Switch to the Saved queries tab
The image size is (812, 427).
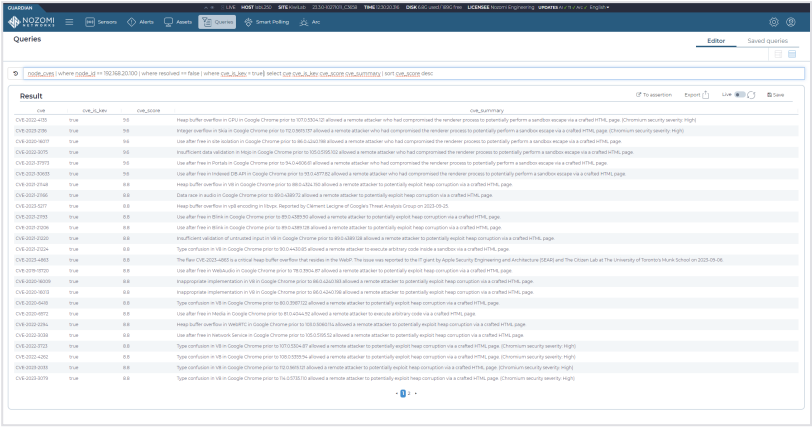click(768, 40)
